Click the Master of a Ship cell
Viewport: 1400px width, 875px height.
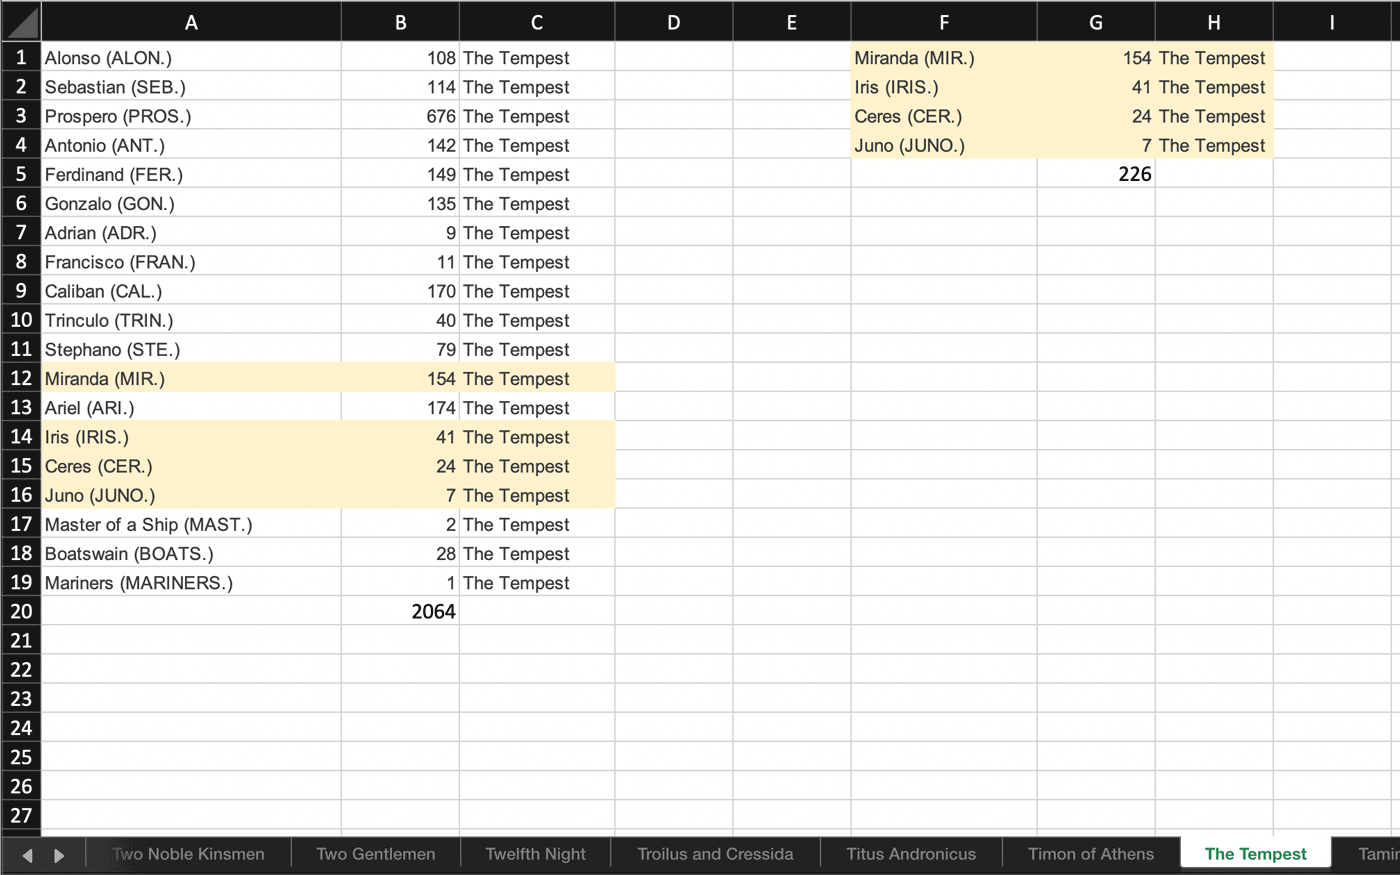click(191, 524)
